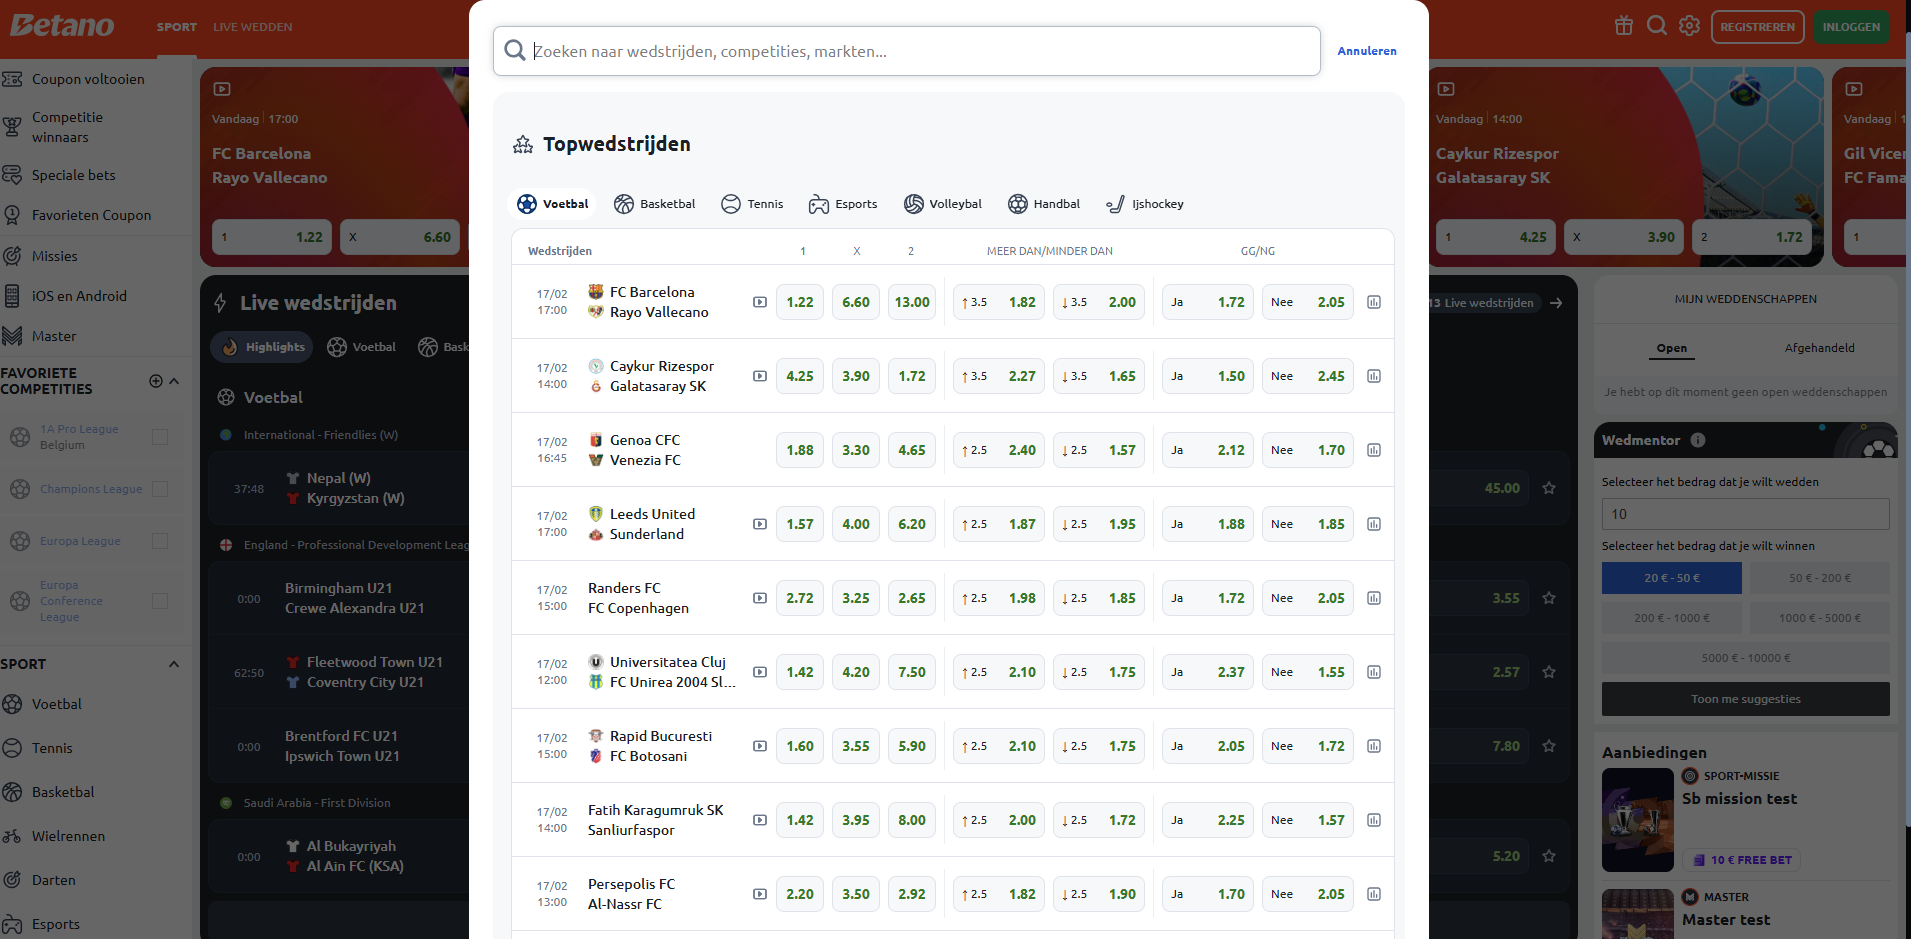Click live stream icon for Leeds United match

(760, 524)
